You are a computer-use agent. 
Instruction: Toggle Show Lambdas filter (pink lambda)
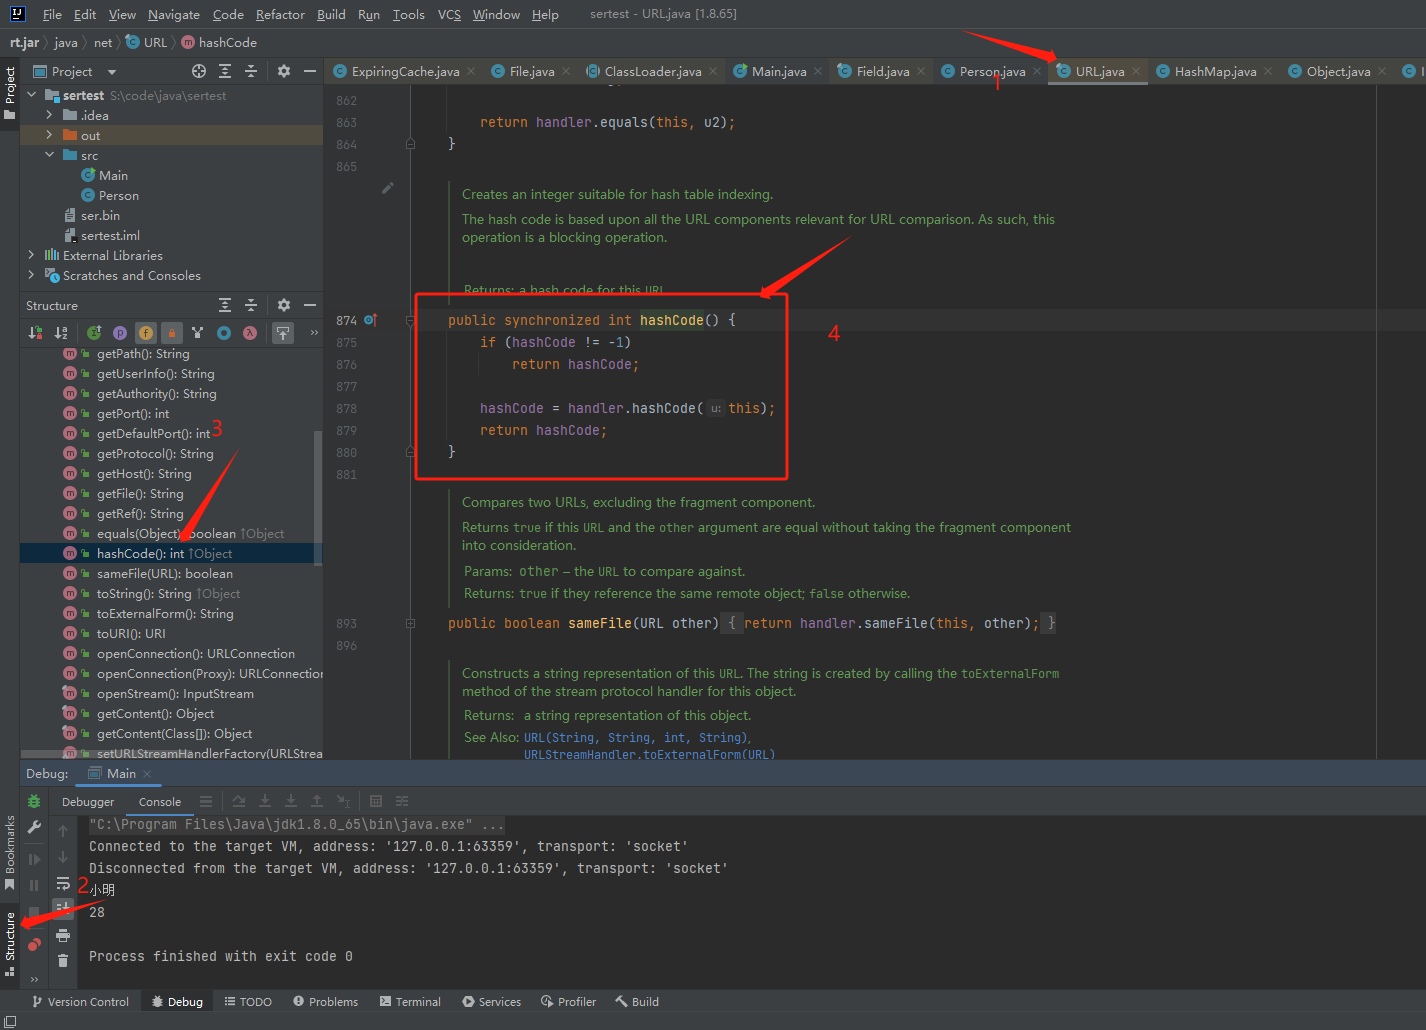point(250,333)
